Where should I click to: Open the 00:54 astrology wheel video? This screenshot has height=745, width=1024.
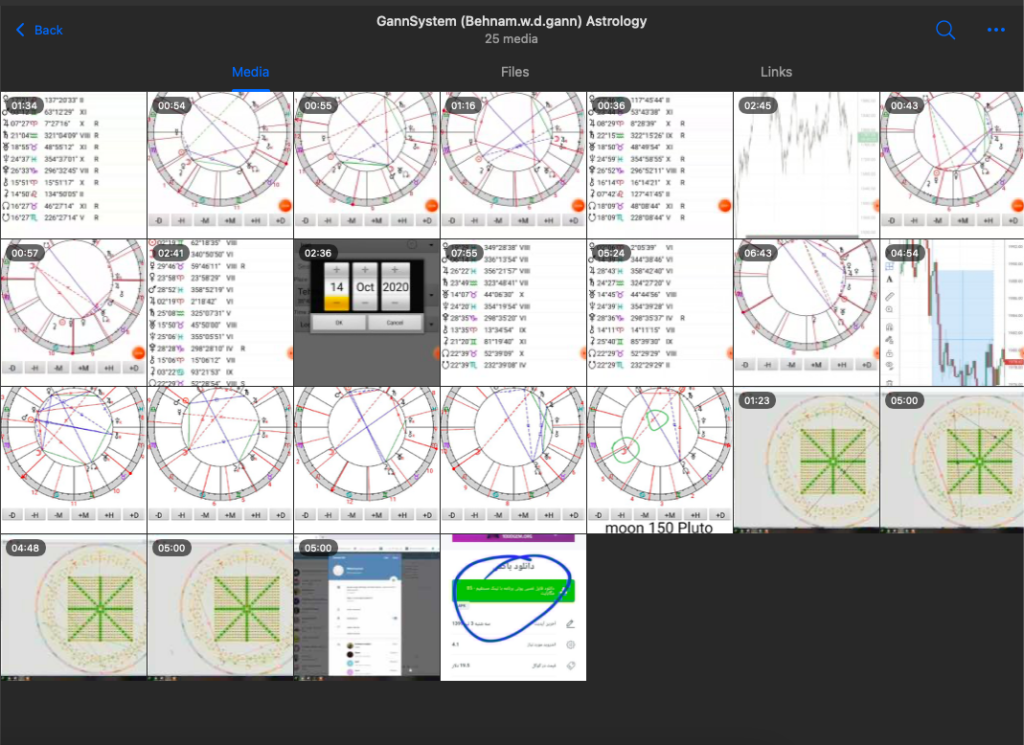(220, 165)
